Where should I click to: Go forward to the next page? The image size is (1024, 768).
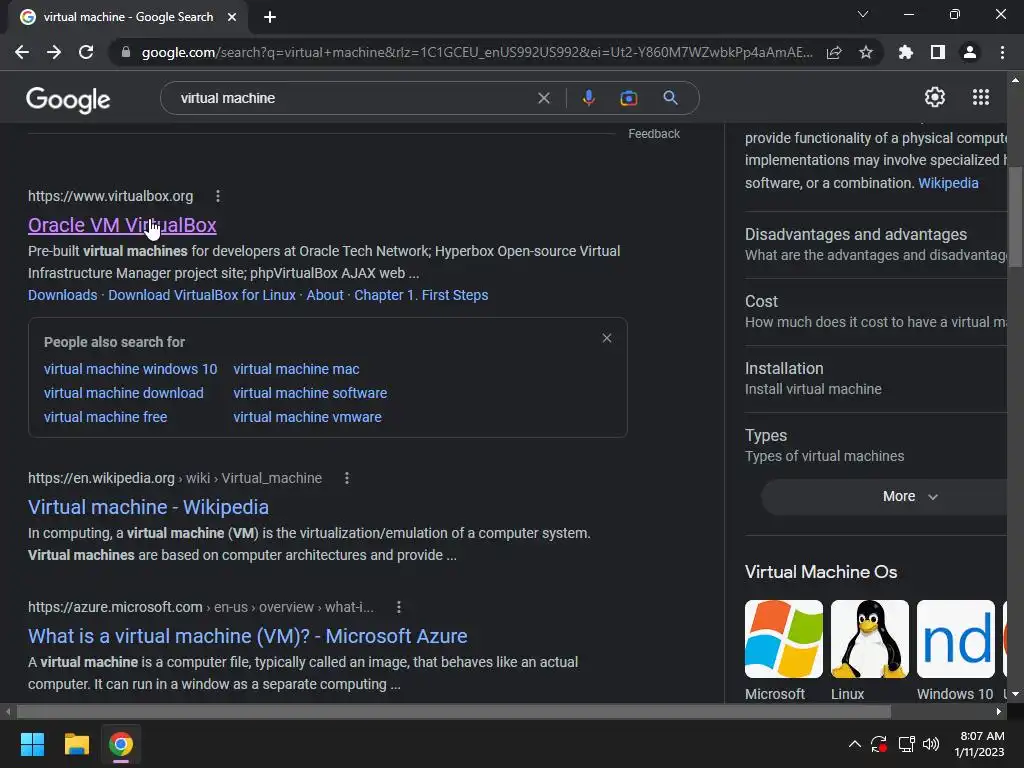[54, 52]
